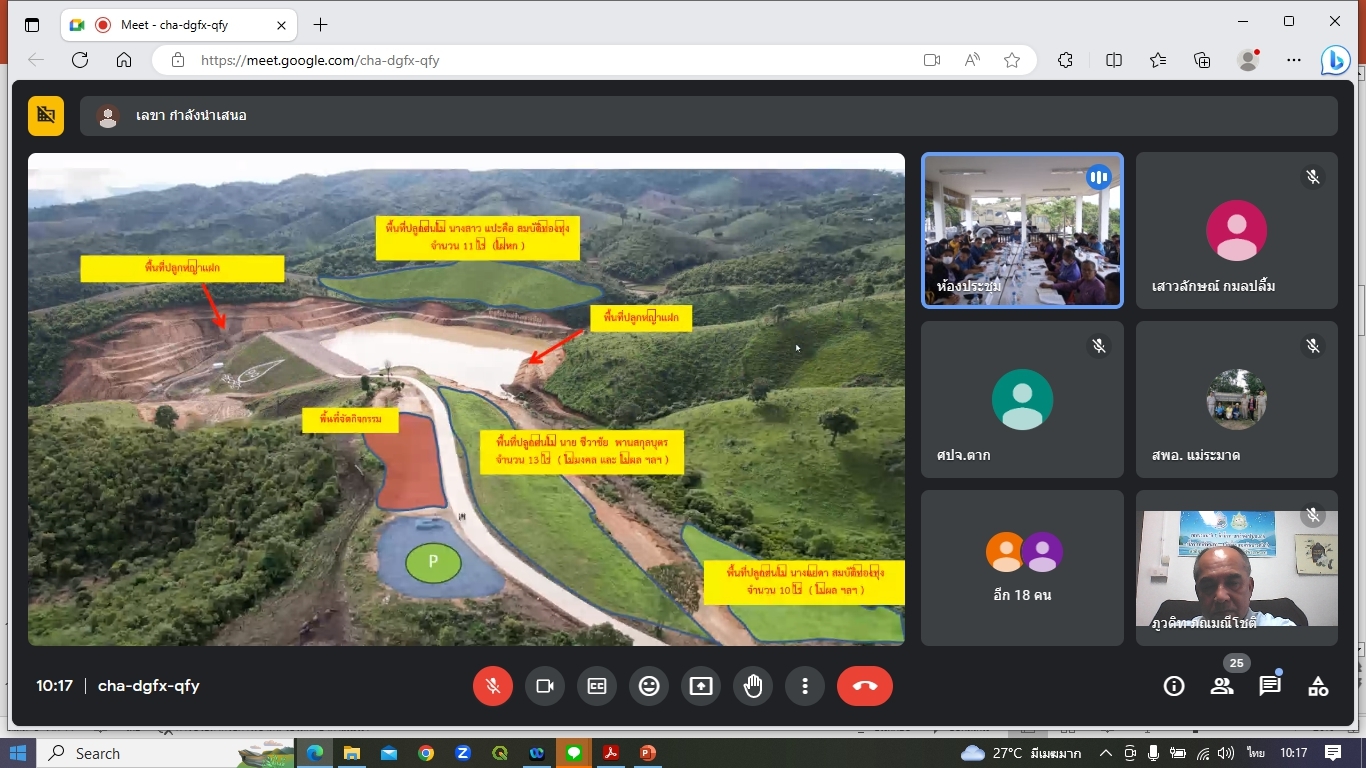This screenshot has width=1366, height=768.
Task: Close the Meet browser tab
Action: click(x=282, y=25)
